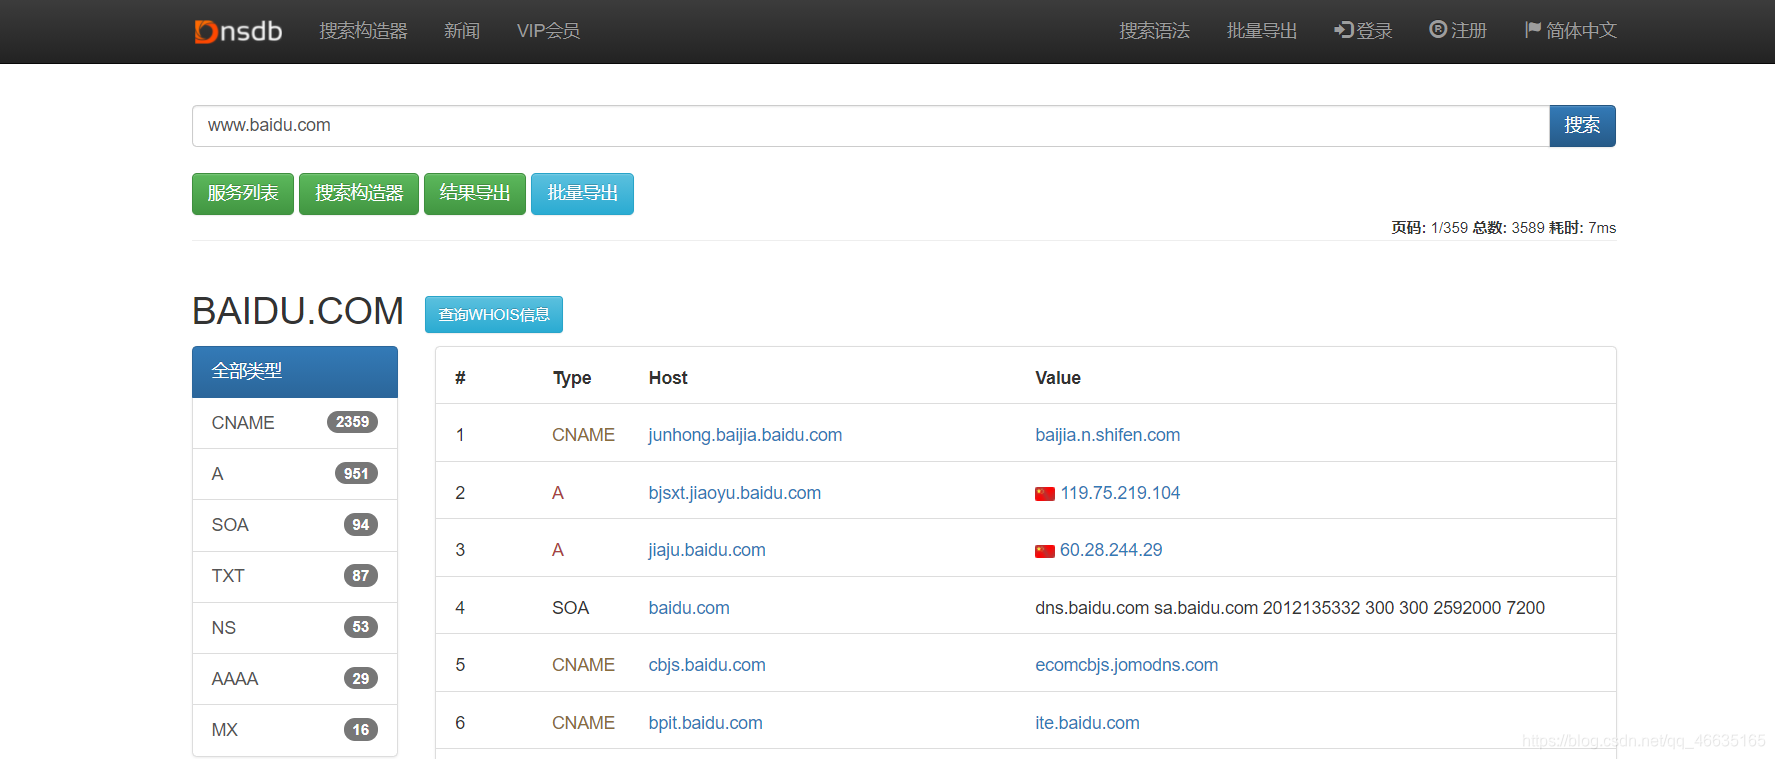This screenshot has height=759, width=1775.
Task: Open the ite.baidu.com value link
Action: tap(1087, 723)
